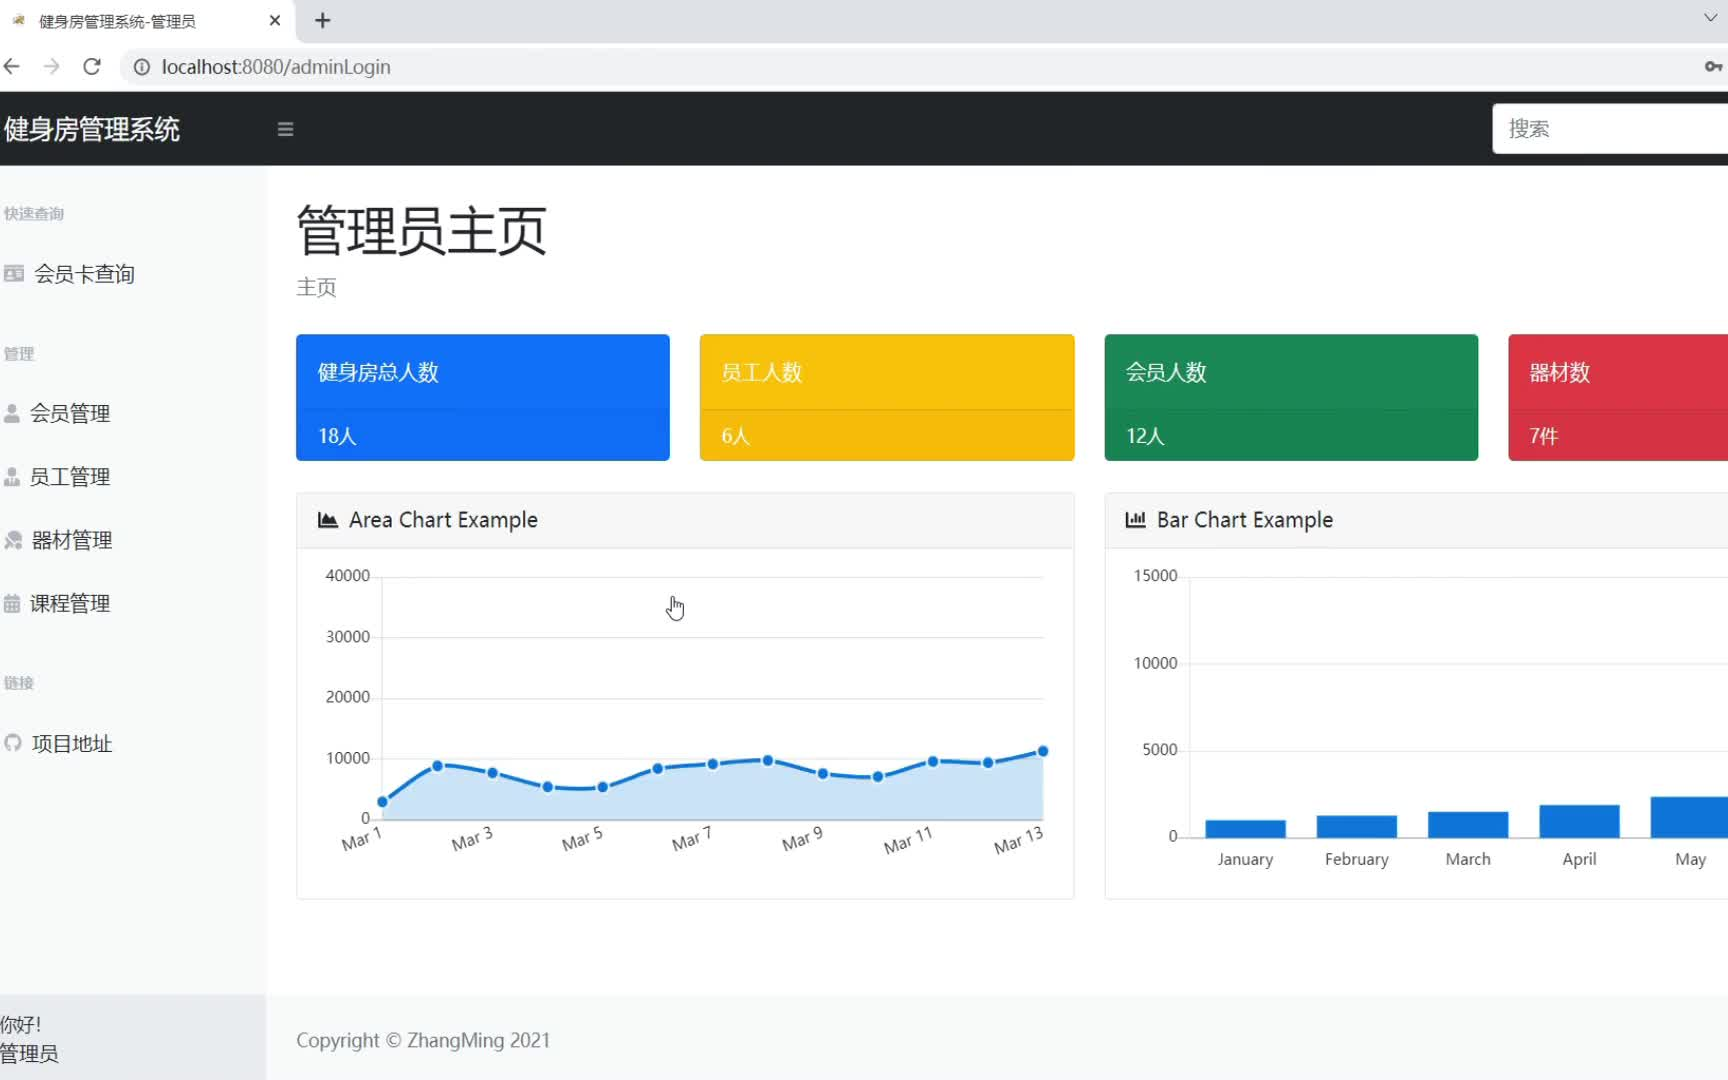Close the 健身房管理系统 browser tab
1728x1080 pixels.
pos(275,21)
